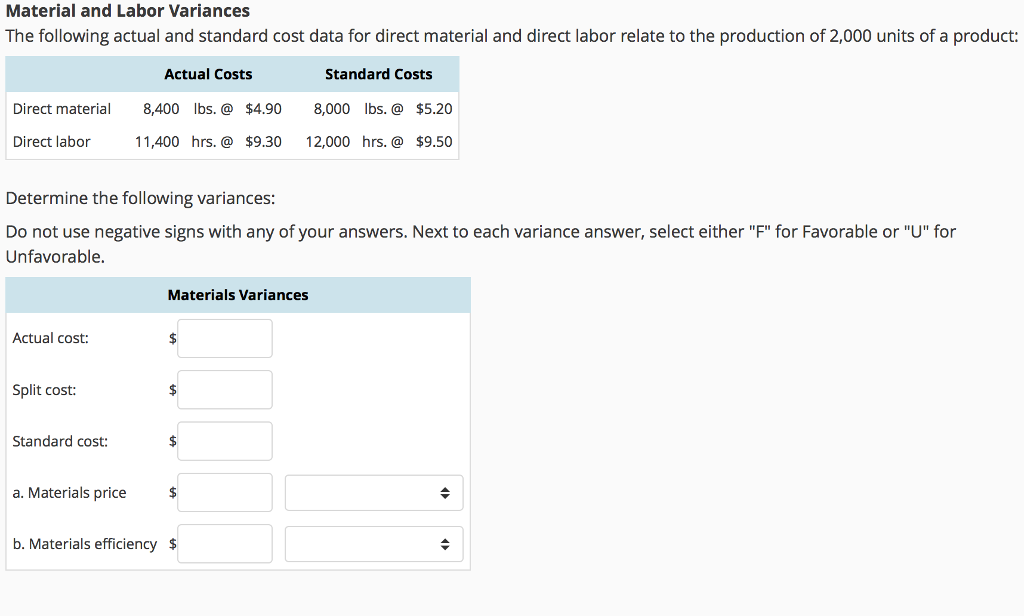
Task: Click the Materials efficiency row label
Action: (84, 543)
